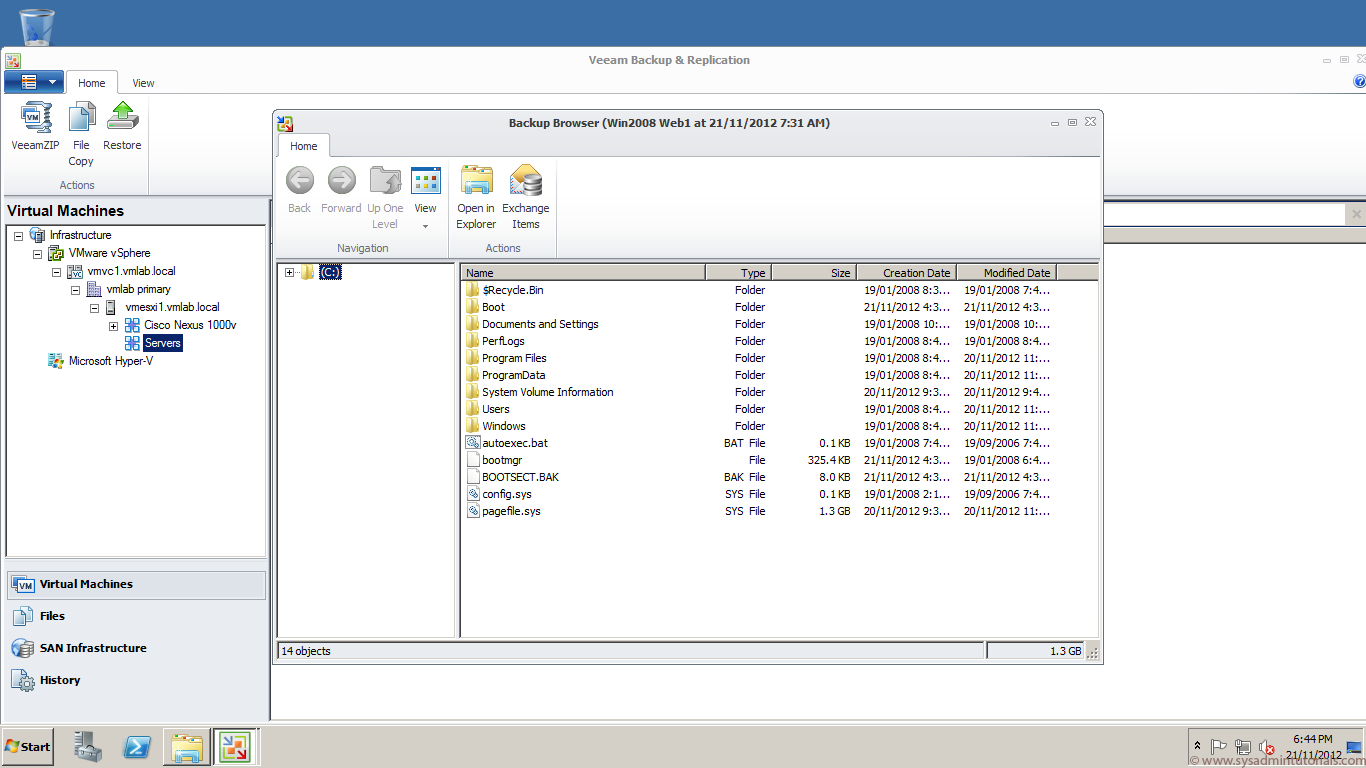Expand the Cisco Nexus 1000v node
Viewport: 1366px width, 768px height.
click(x=113, y=325)
